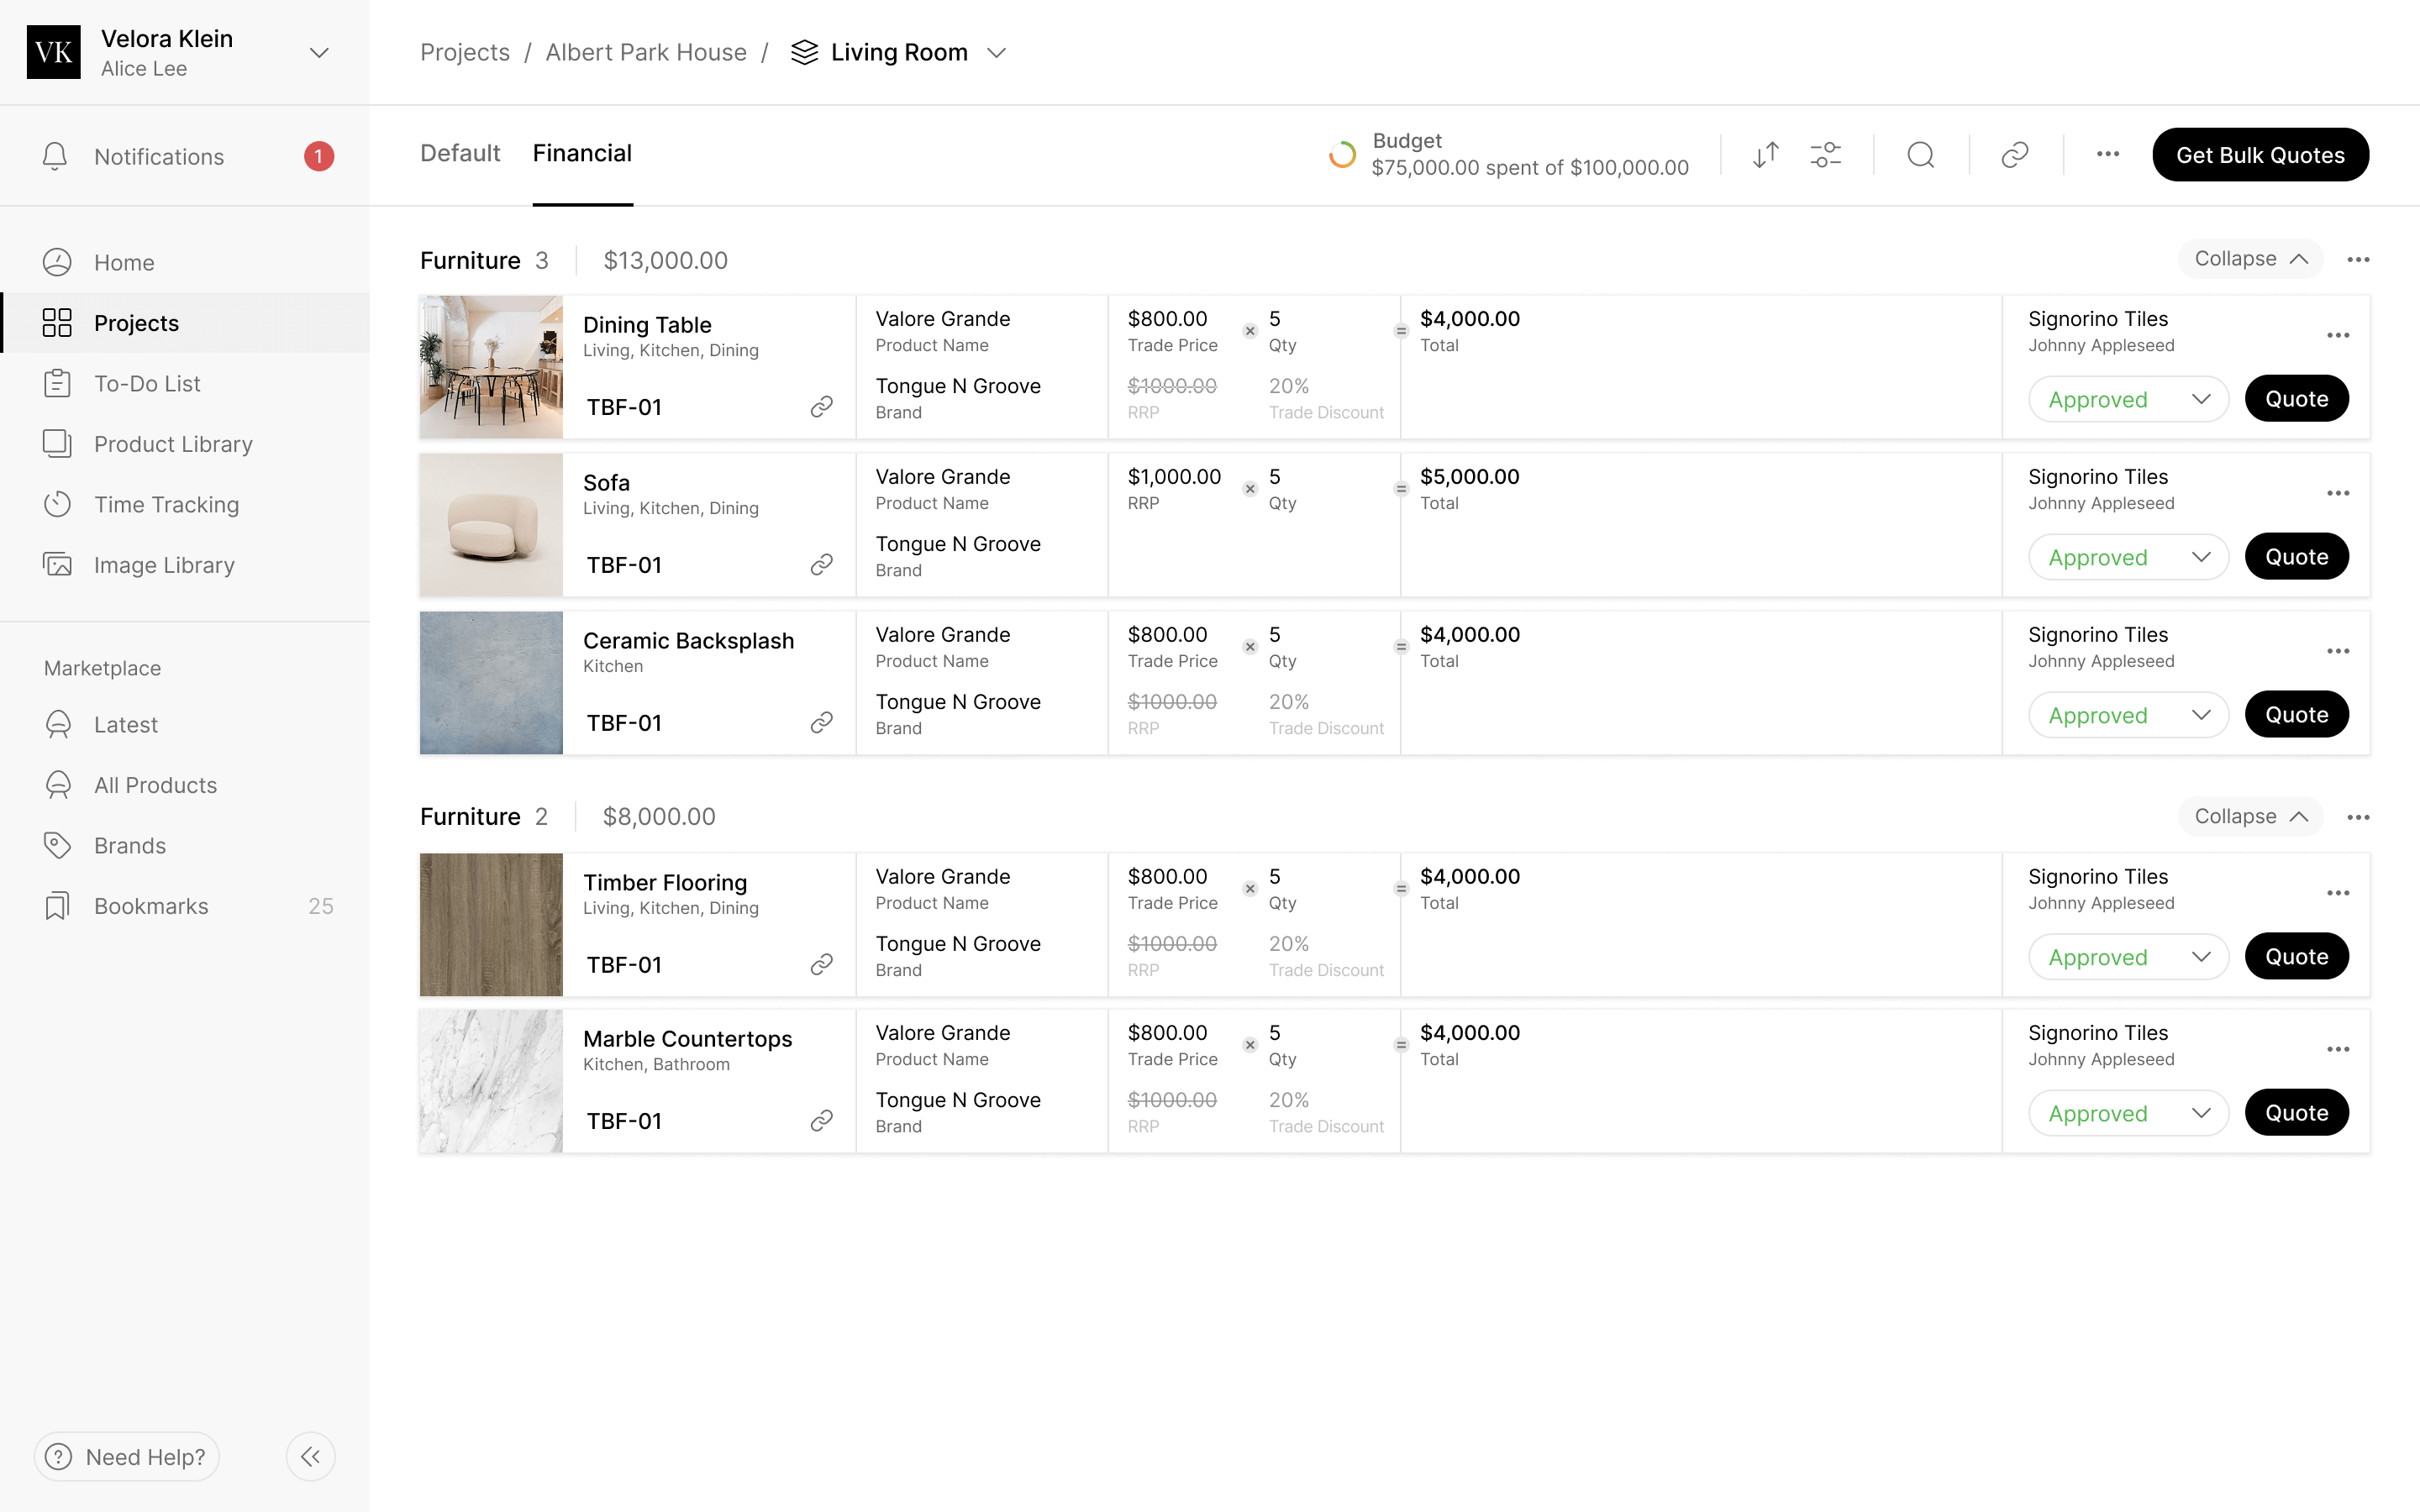
Task: Click the red notification badge
Action: coord(318,156)
